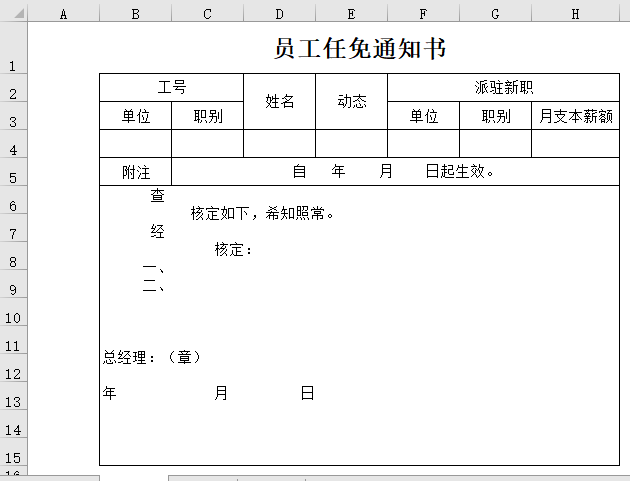Select the 工号 header cell
Screen dimensions: 630x481
[x=171, y=88]
